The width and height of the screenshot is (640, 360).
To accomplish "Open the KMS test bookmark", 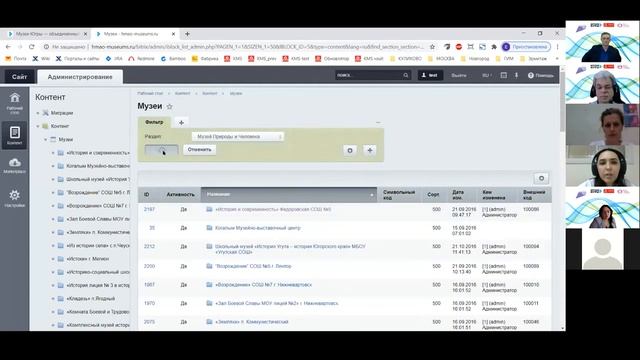I will coord(296,59).
